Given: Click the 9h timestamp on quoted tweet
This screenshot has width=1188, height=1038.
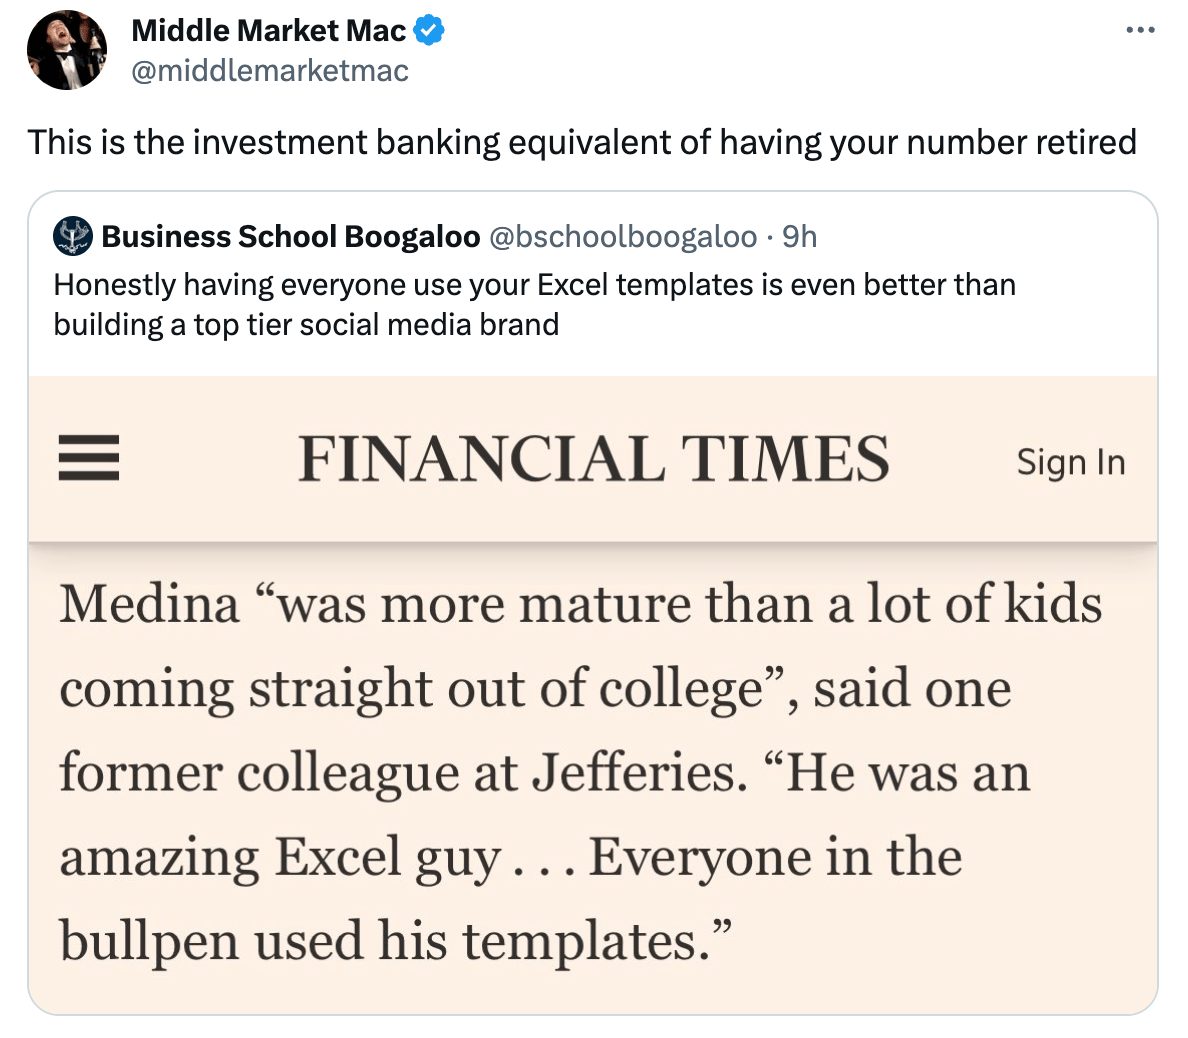Looking at the screenshot, I should (800, 236).
